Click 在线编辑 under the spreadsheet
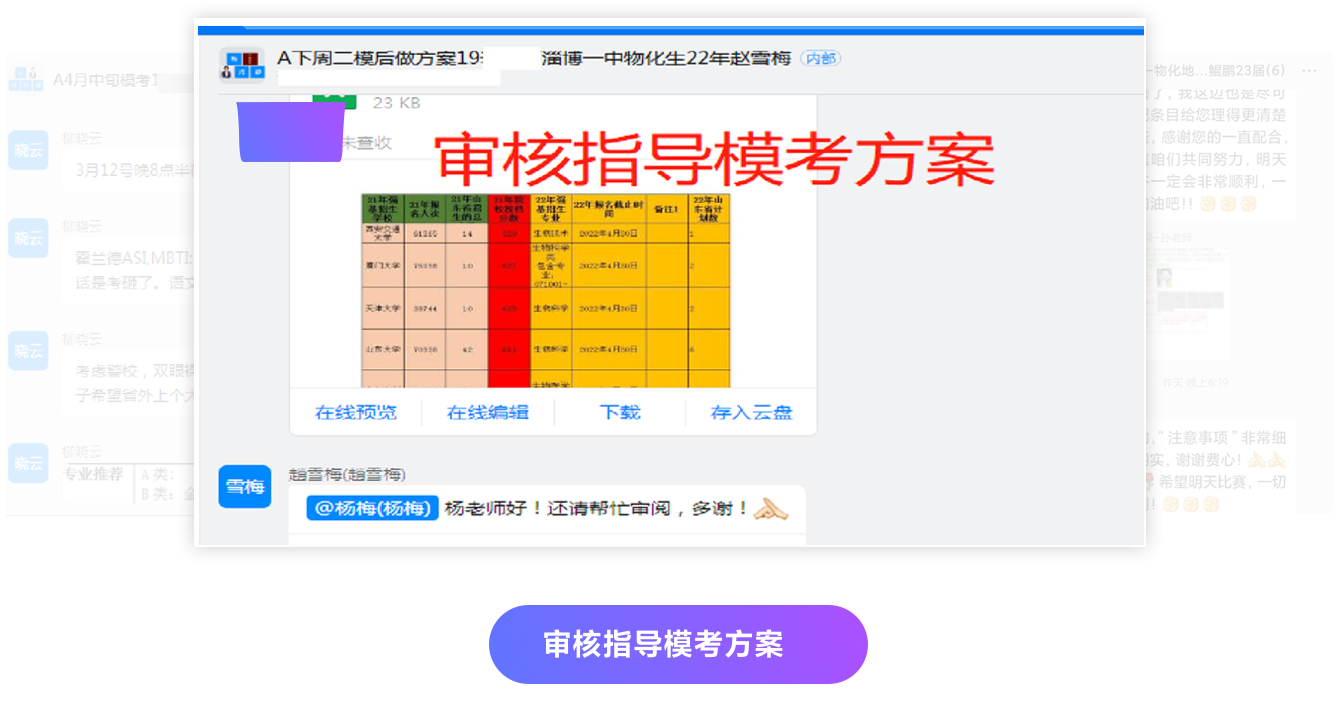 pyautogui.click(x=487, y=412)
